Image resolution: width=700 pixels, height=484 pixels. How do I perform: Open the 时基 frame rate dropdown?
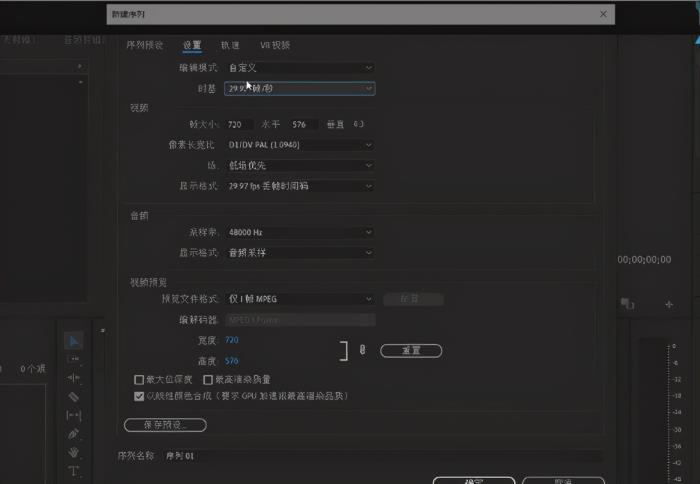(299, 89)
